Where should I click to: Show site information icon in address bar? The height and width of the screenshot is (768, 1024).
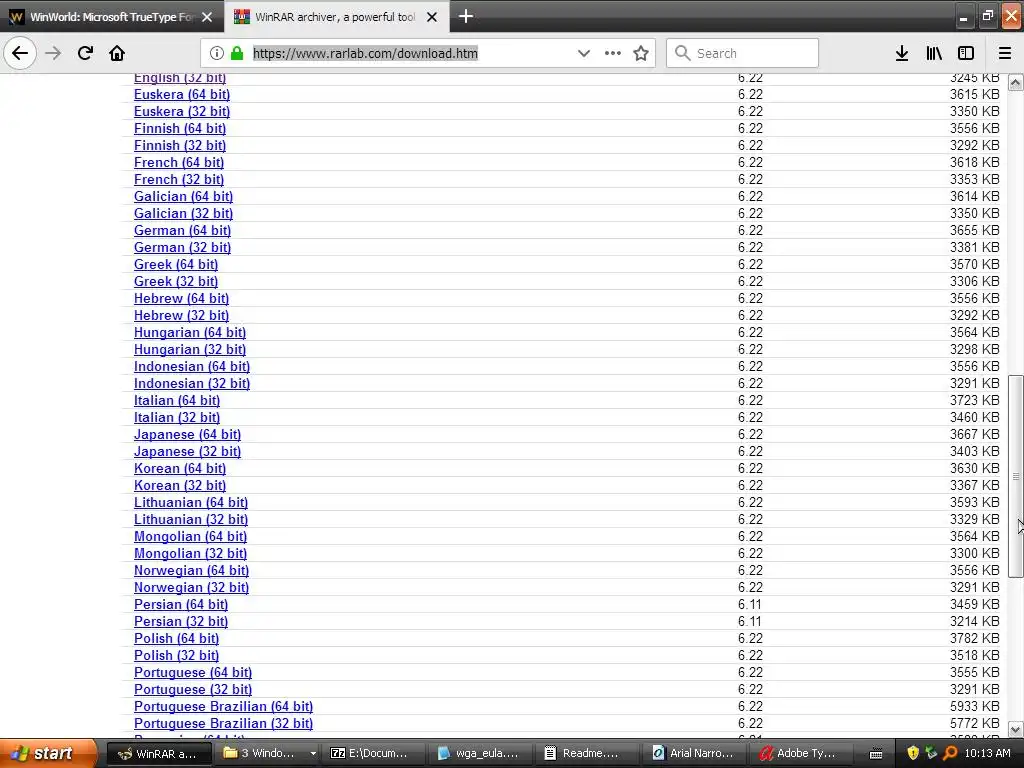click(x=217, y=53)
